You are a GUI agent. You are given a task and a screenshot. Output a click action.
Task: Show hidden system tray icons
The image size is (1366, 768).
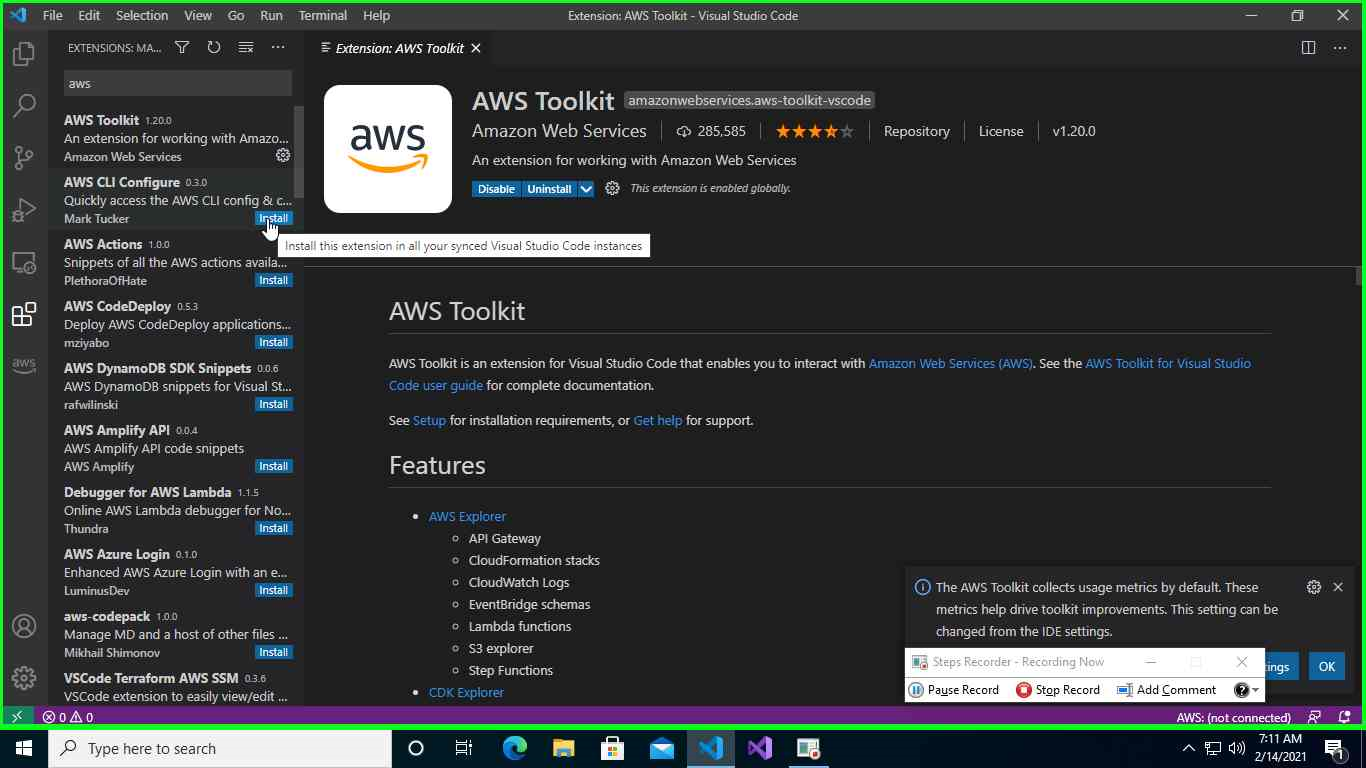1189,748
